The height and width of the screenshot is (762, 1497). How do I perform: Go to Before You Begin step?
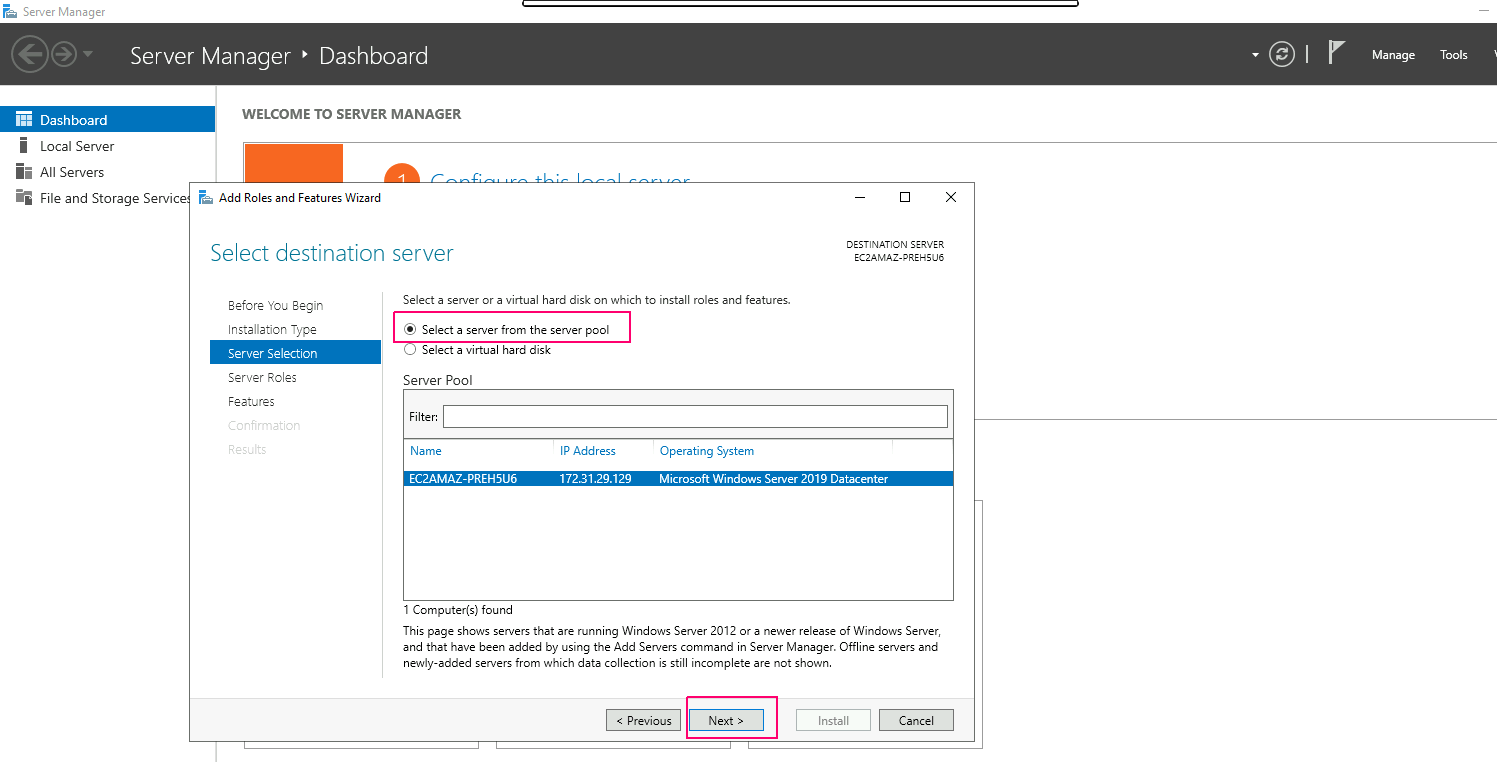point(275,306)
